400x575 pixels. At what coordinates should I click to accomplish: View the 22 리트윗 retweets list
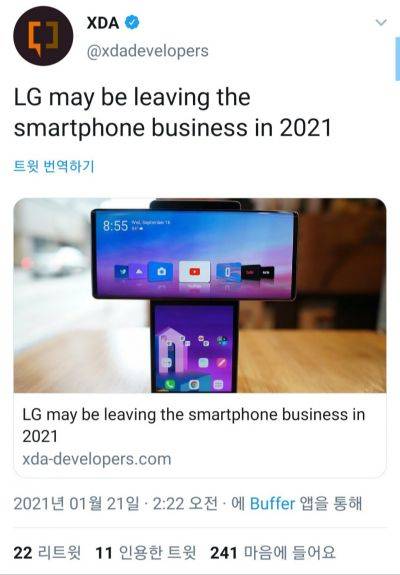tap(47, 553)
